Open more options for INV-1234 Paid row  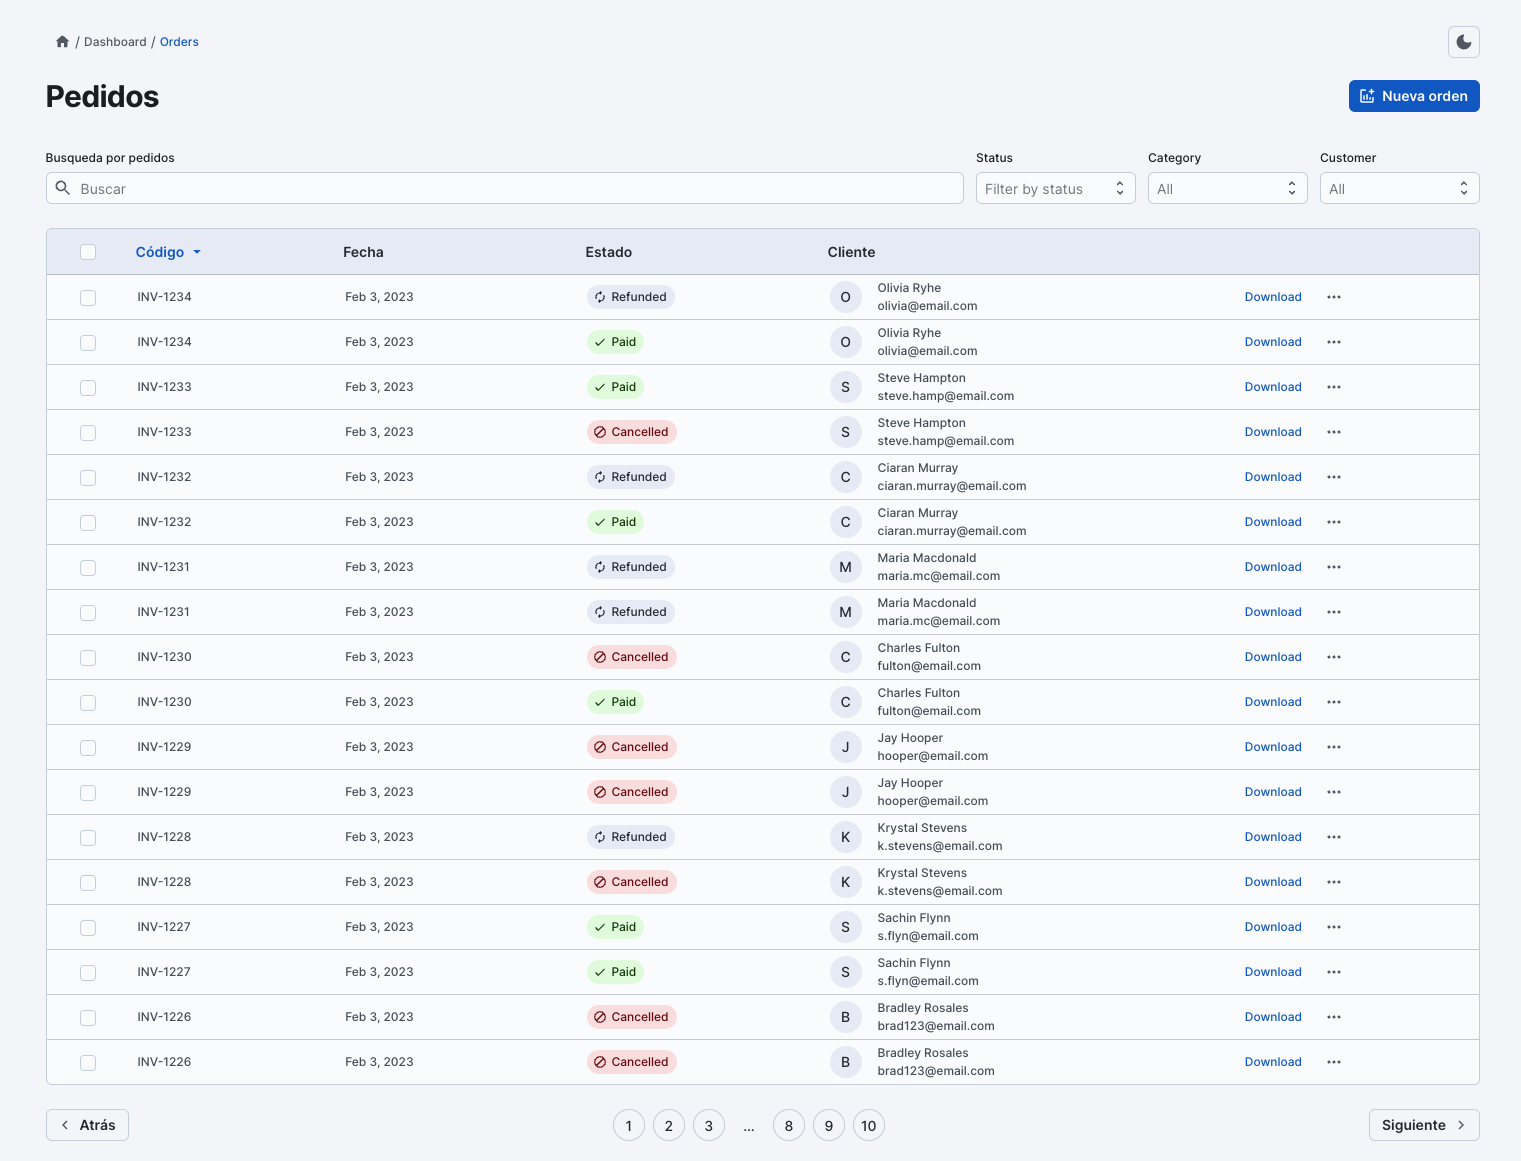1334,342
